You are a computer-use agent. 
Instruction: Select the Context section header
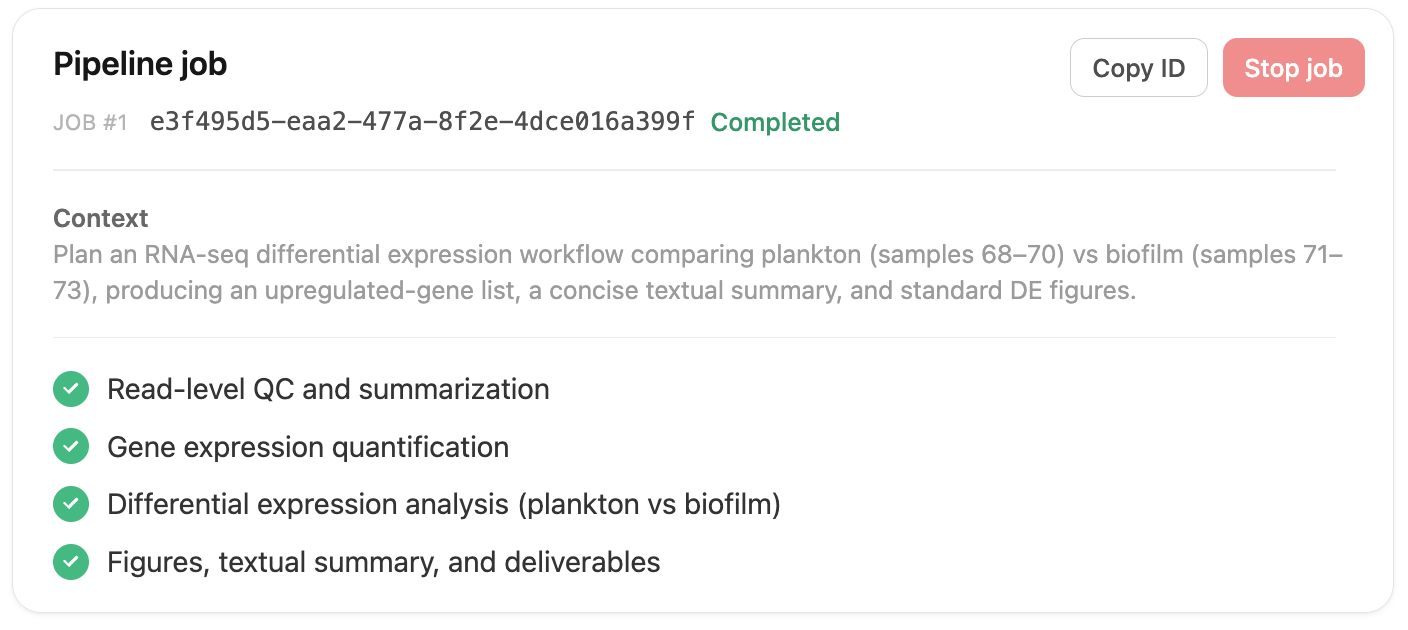coord(100,218)
